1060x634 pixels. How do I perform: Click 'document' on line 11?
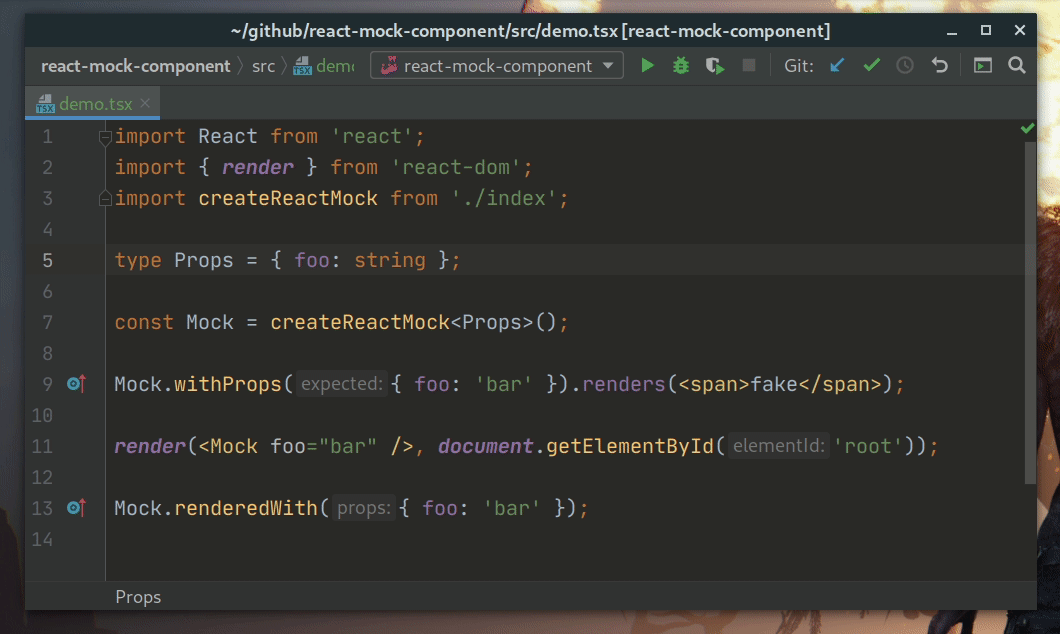(x=485, y=446)
